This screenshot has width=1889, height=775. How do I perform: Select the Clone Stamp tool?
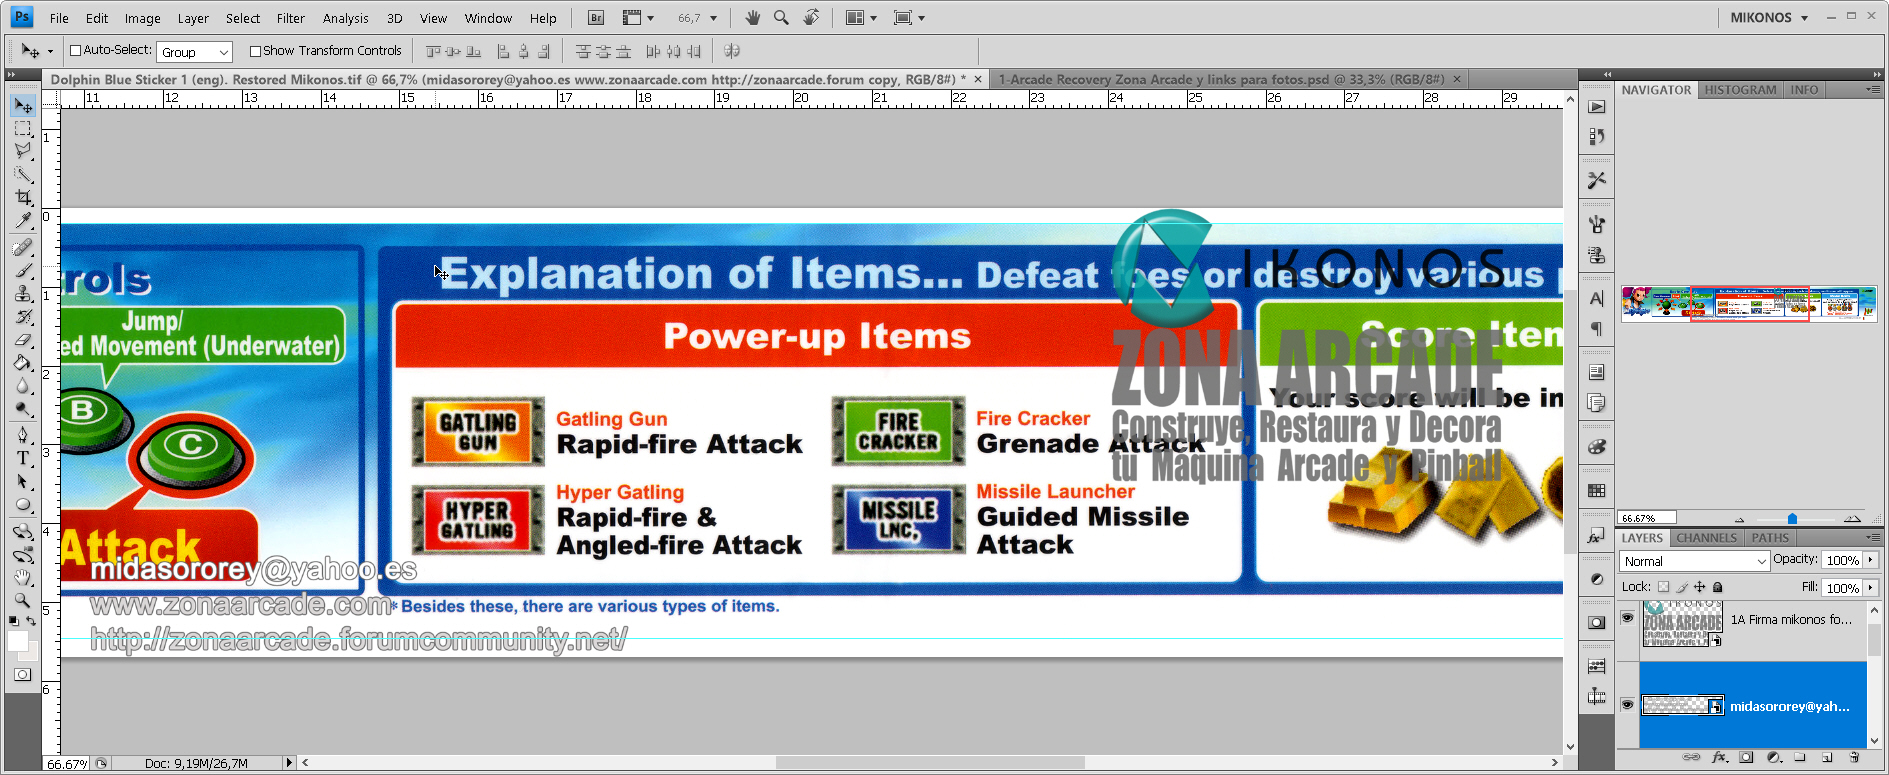[x=23, y=293]
